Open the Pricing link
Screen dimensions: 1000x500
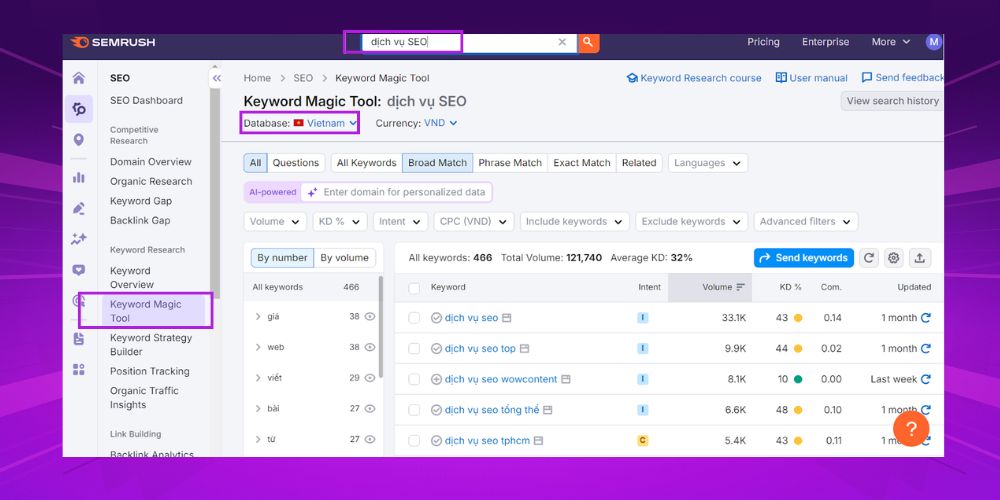click(x=763, y=42)
